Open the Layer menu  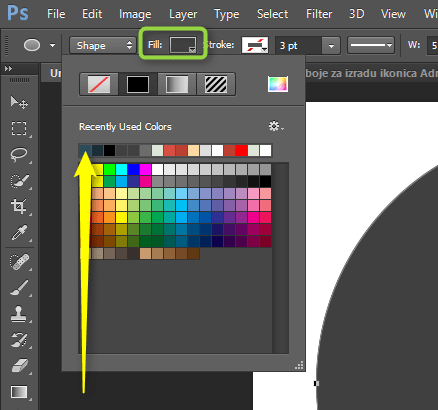tap(183, 14)
